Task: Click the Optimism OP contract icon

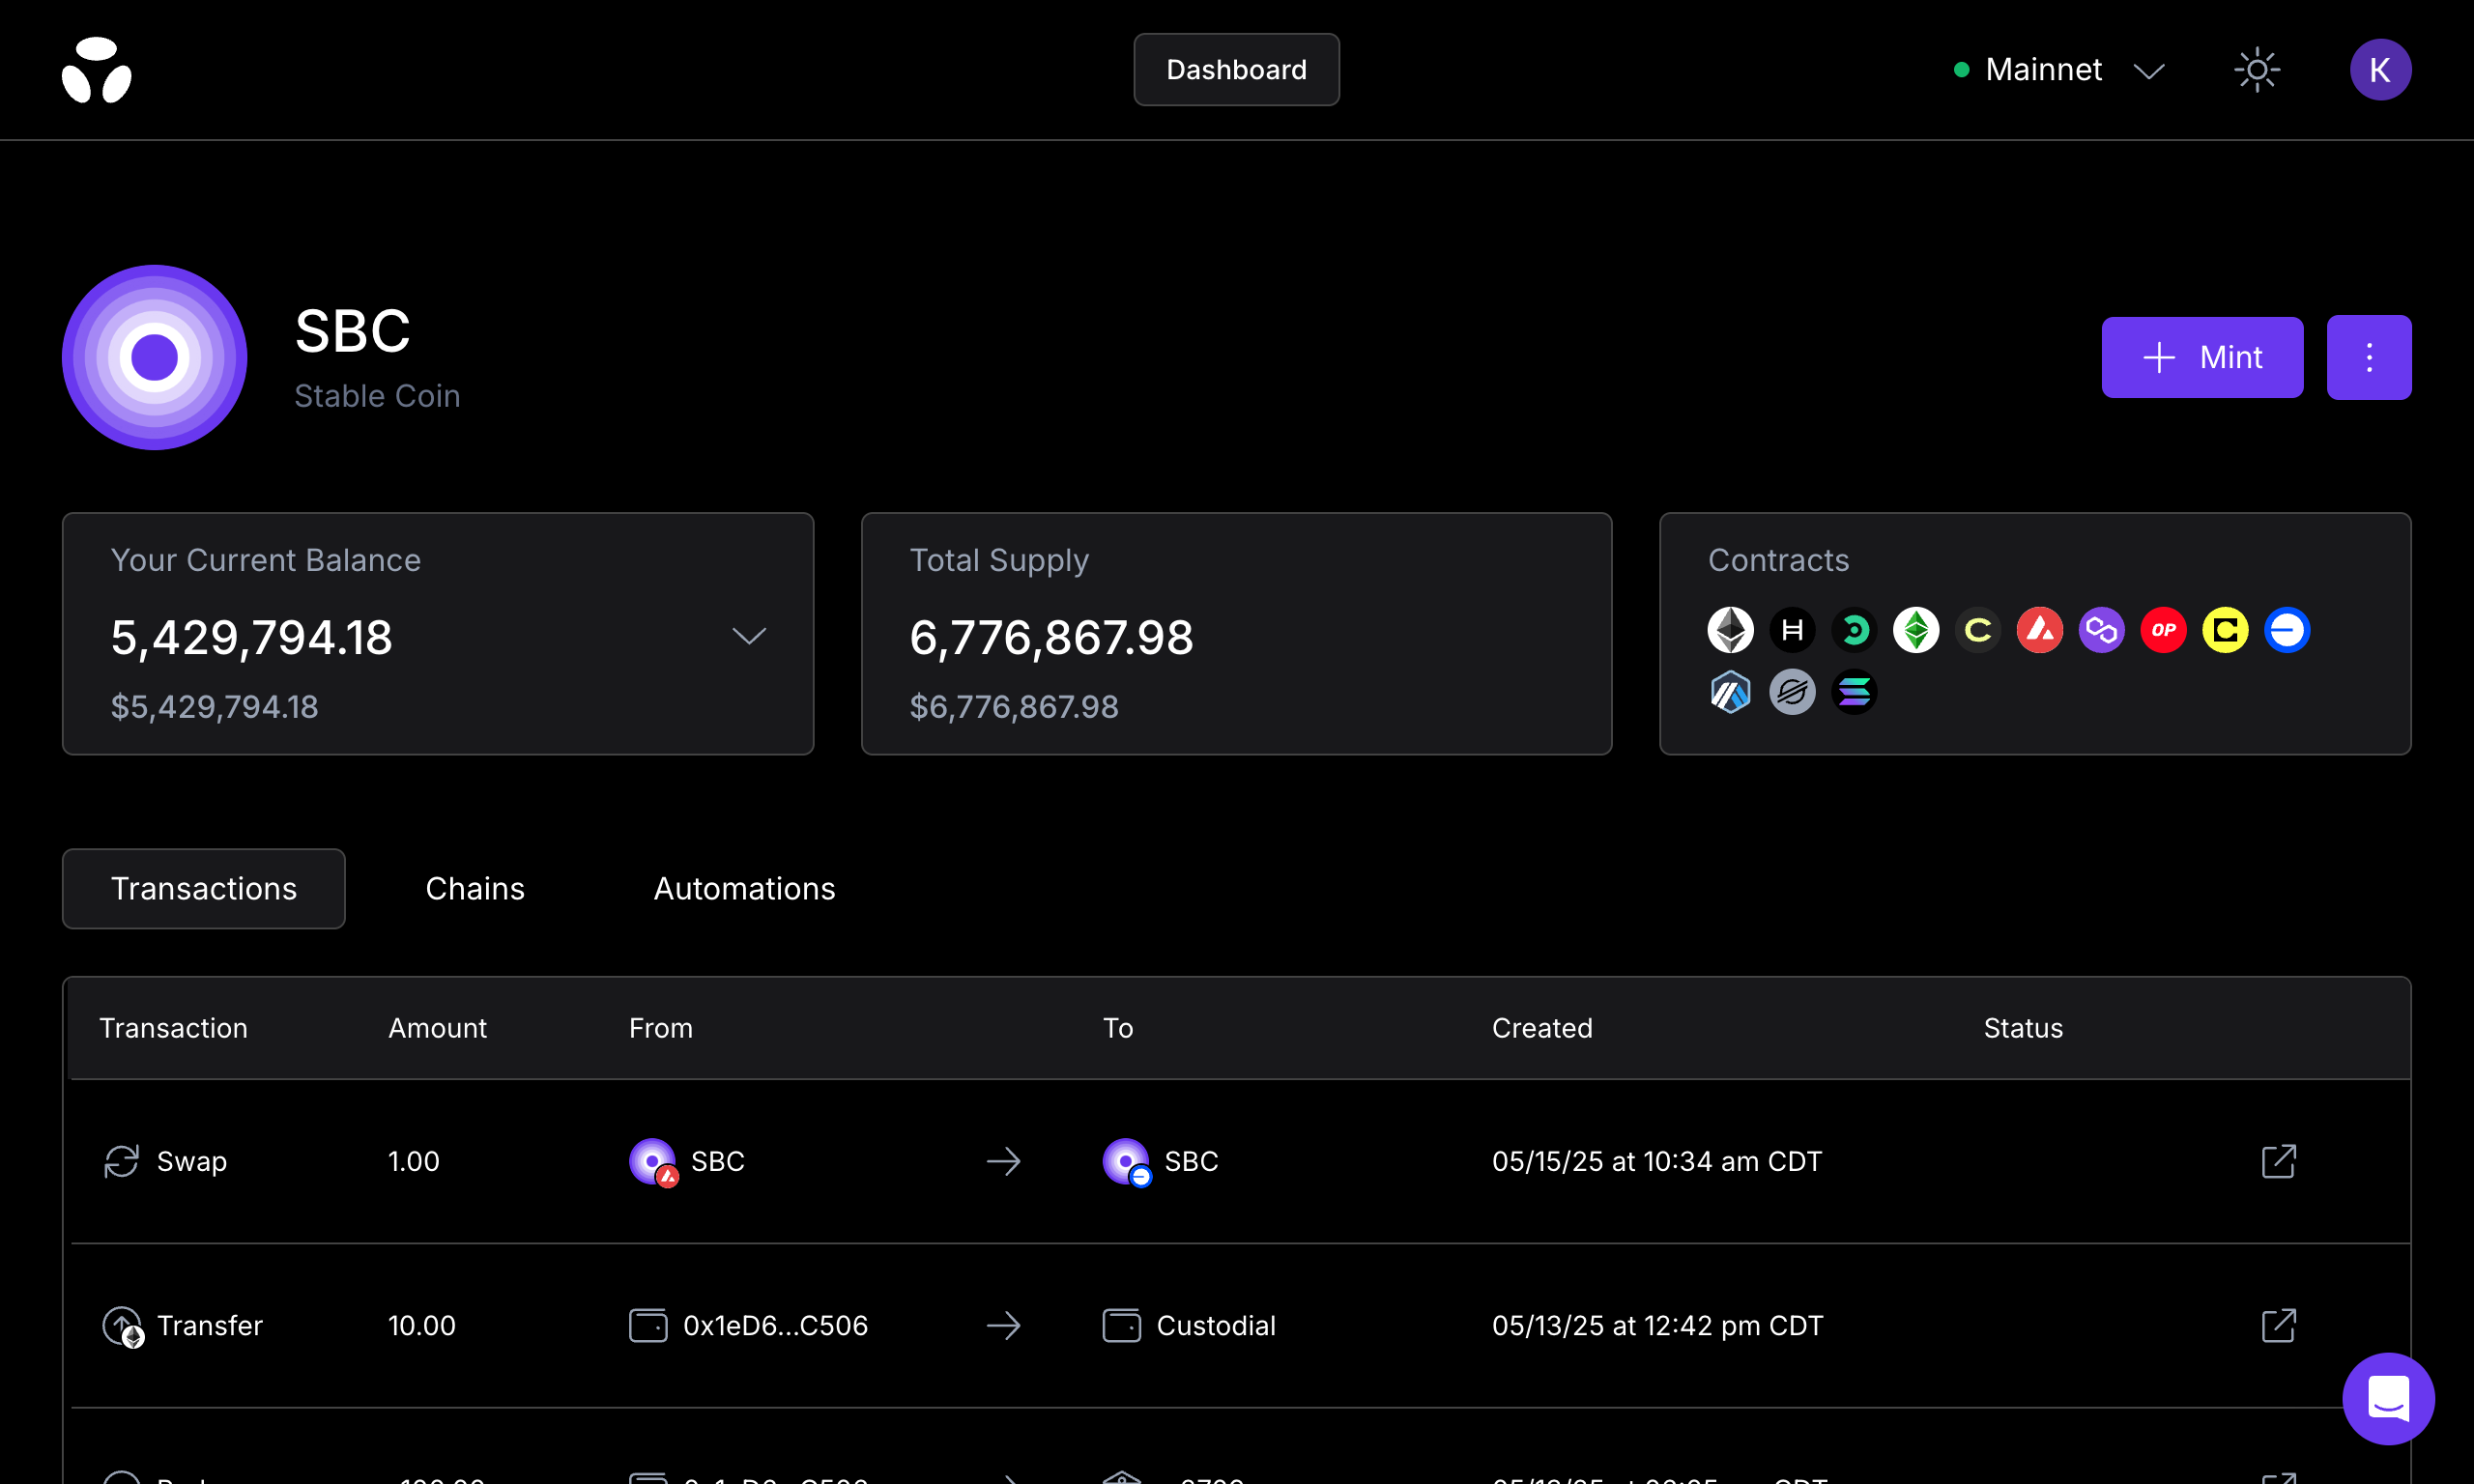Action: click(x=2163, y=630)
